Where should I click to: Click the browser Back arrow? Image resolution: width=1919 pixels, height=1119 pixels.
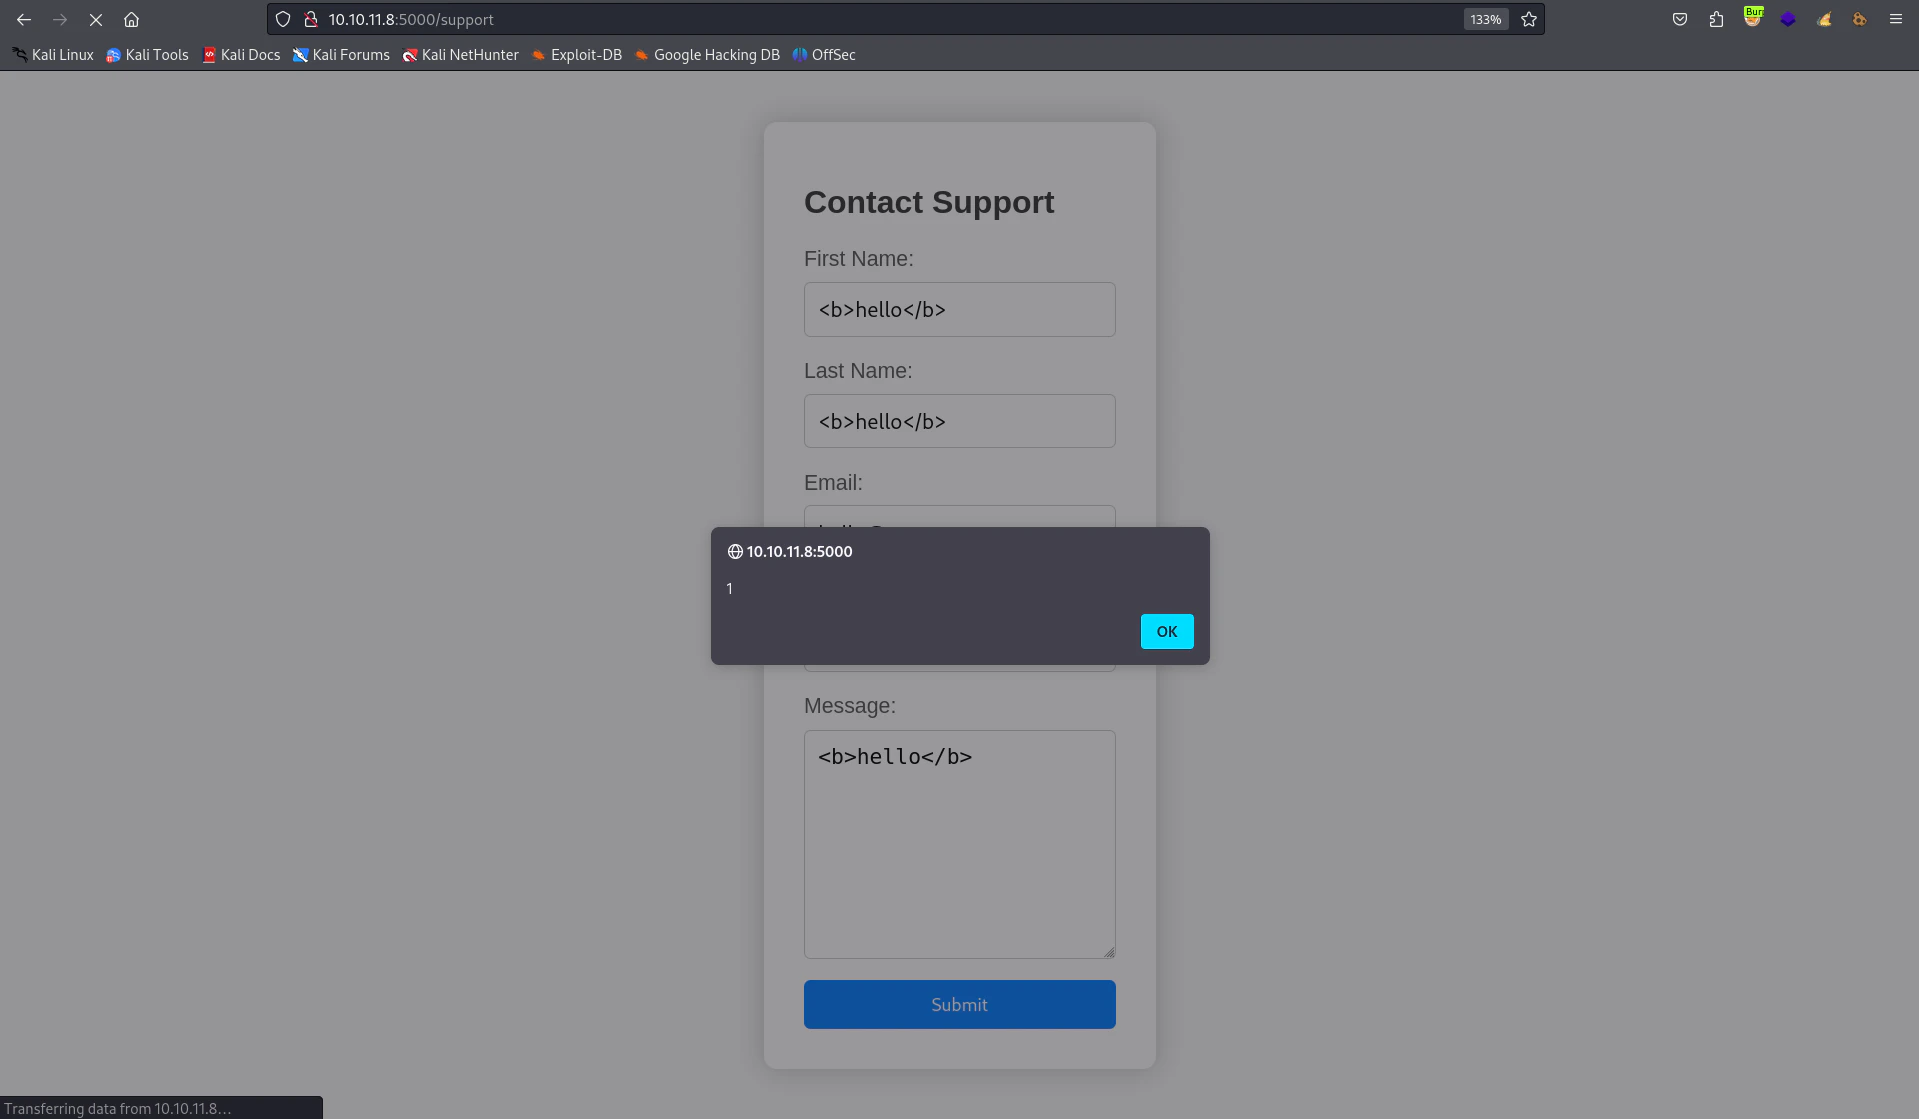24,19
